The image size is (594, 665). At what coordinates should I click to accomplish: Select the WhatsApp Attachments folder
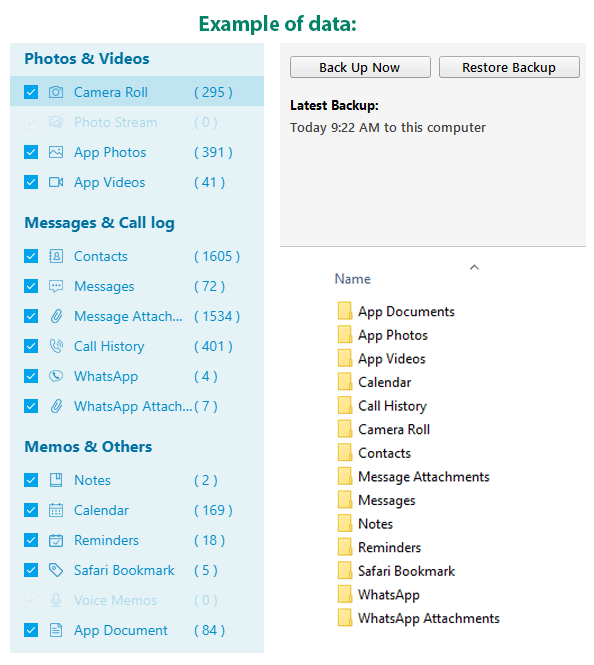coord(419,618)
